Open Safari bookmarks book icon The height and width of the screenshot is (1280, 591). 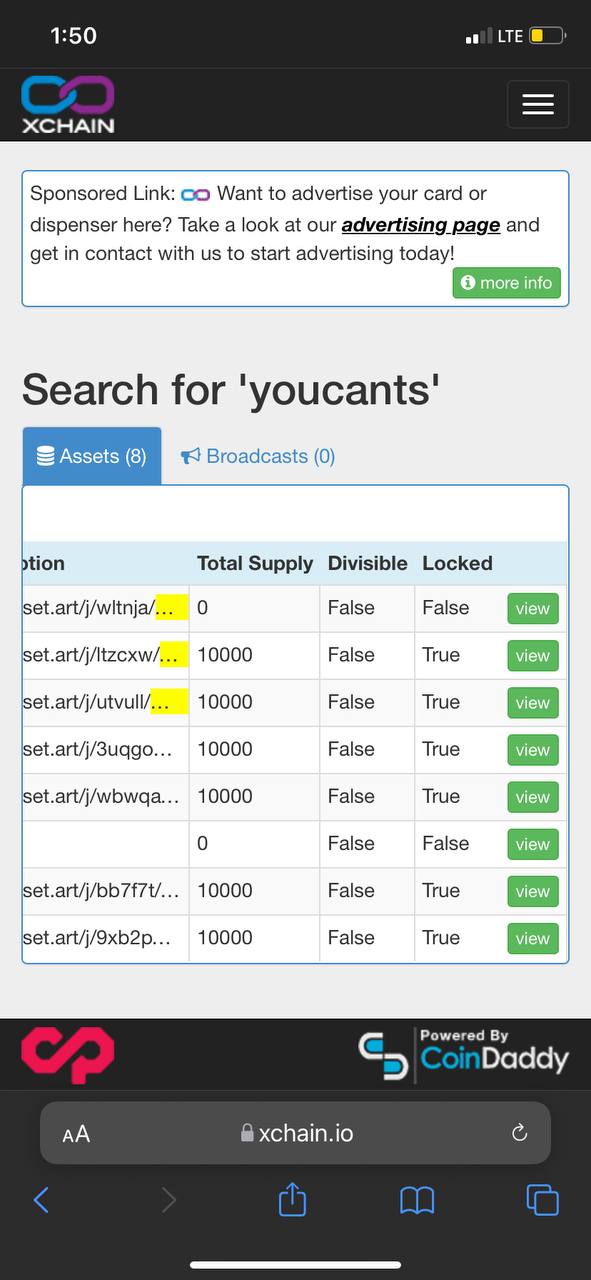coord(416,1199)
